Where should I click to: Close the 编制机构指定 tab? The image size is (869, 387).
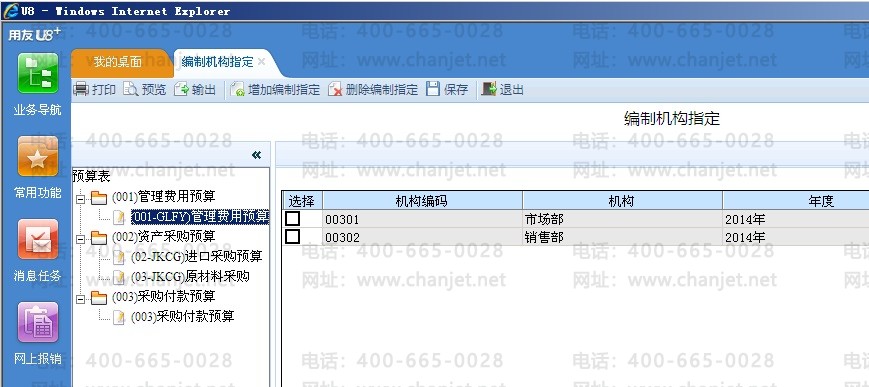262,62
